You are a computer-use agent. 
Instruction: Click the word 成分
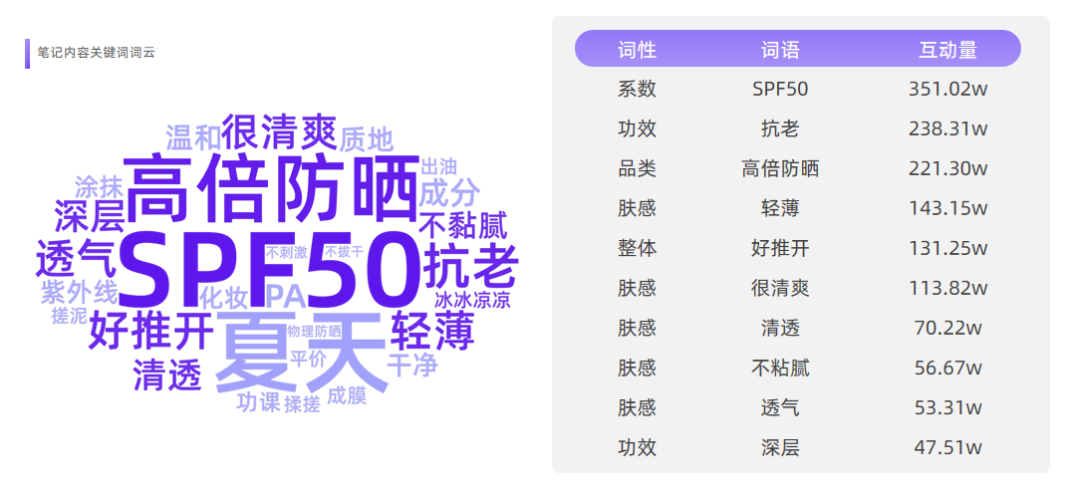[450, 193]
